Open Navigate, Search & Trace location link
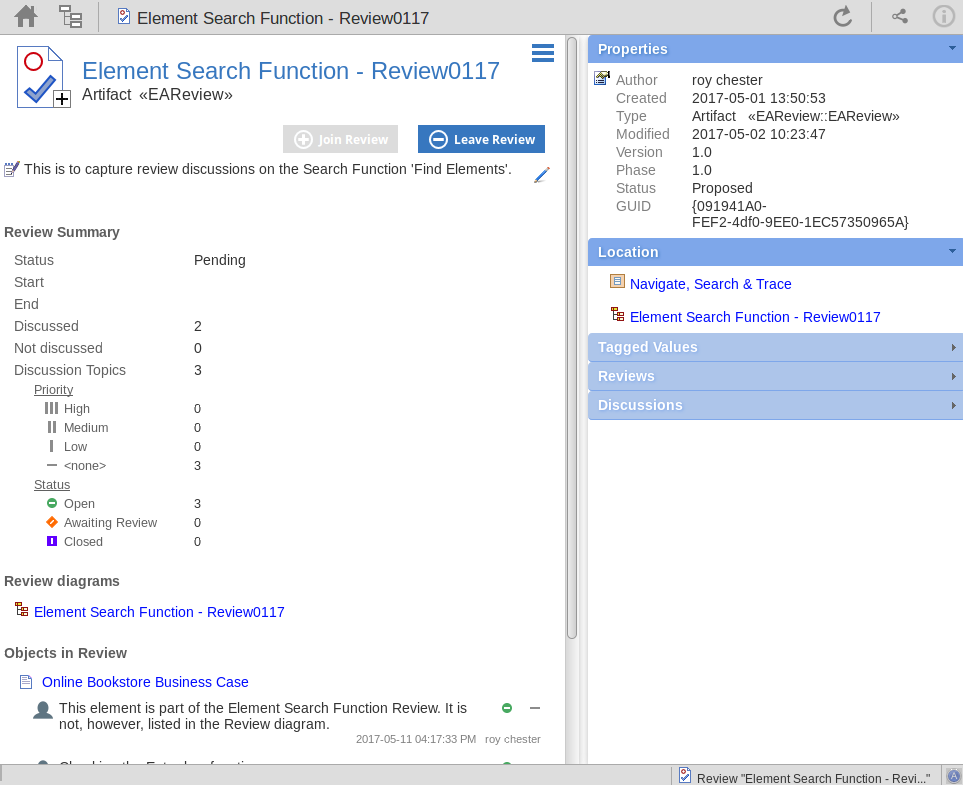The width and height of the screenshot is (963, 785). (x=710, y=284)
